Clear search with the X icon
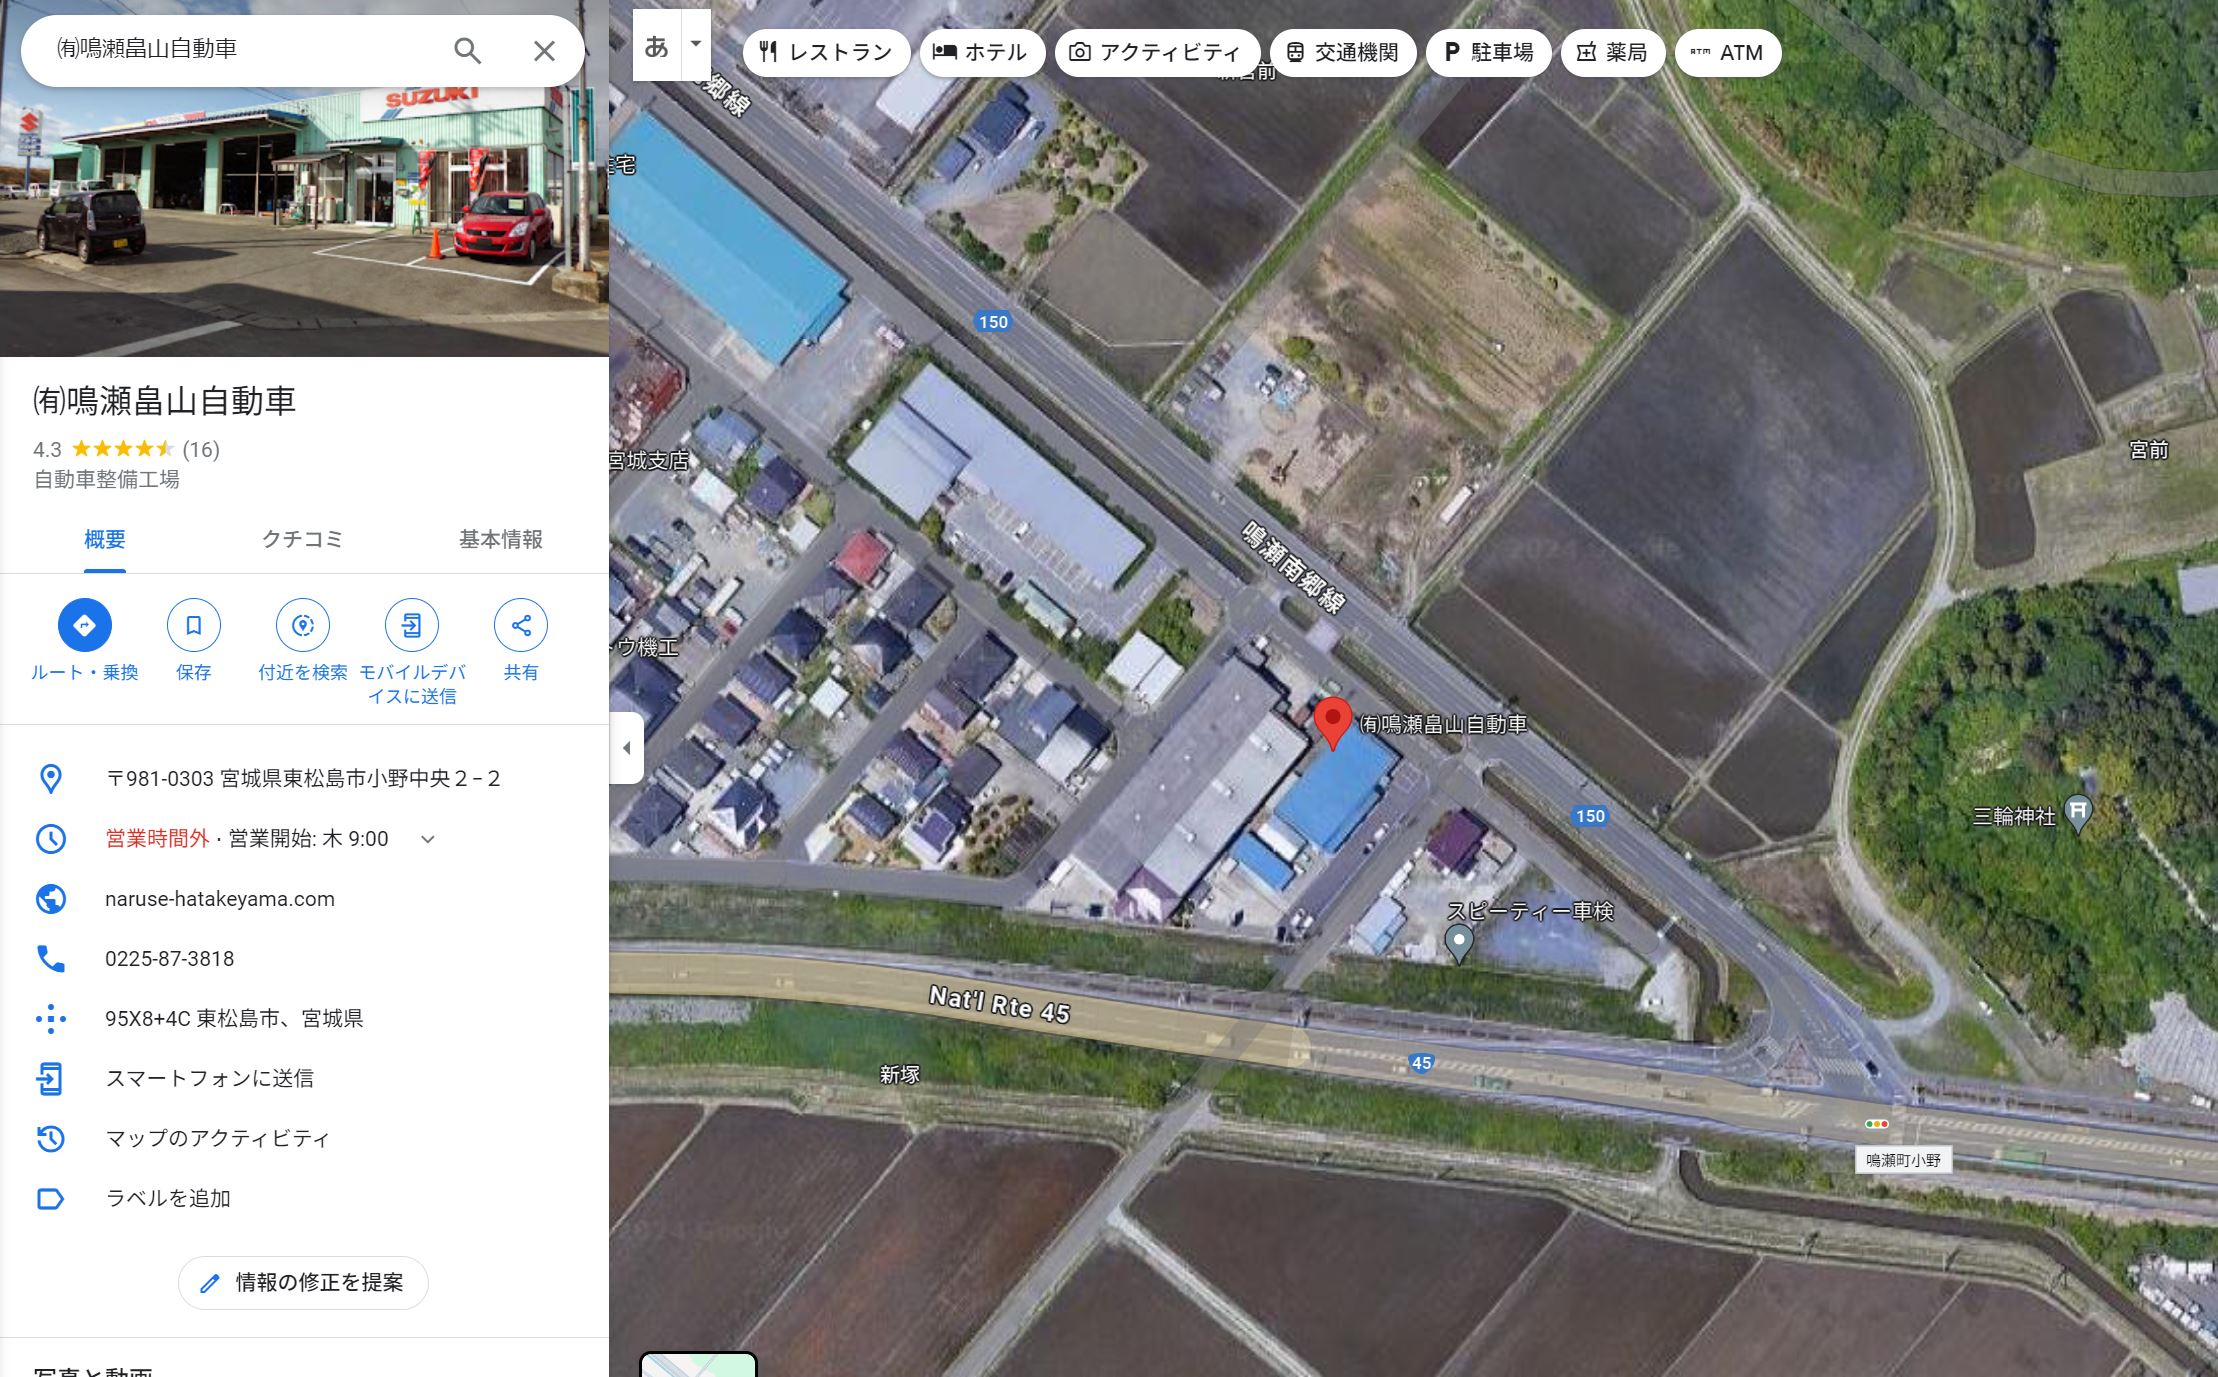The height and width of the screenshot is (1377, 2218). 543,50
